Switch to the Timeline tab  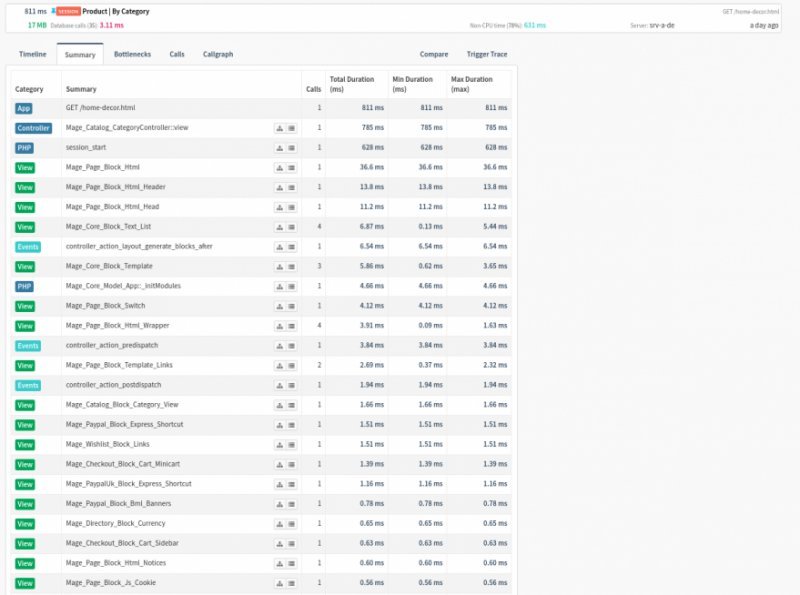pyautogui.click(x=33, y=54)
